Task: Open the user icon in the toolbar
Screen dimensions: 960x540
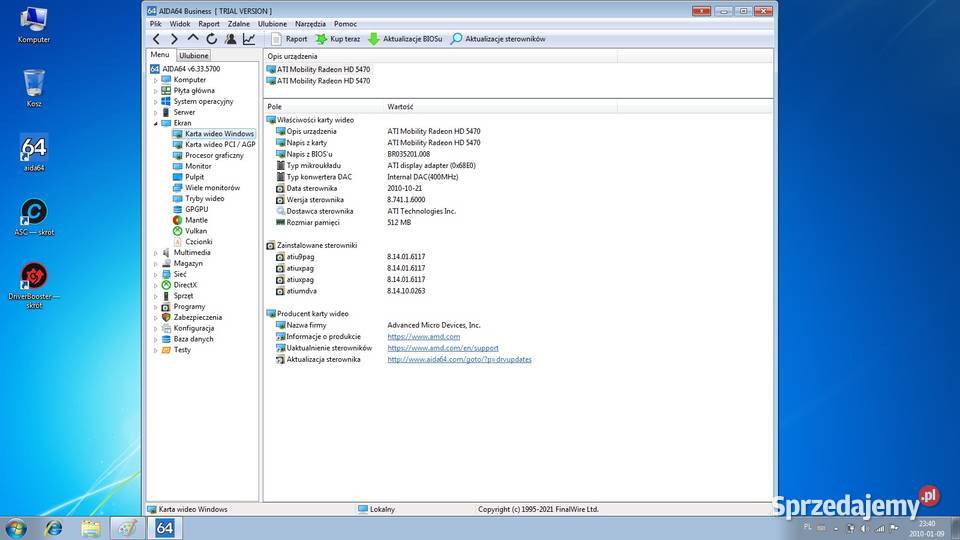Action: pos(230,39)
